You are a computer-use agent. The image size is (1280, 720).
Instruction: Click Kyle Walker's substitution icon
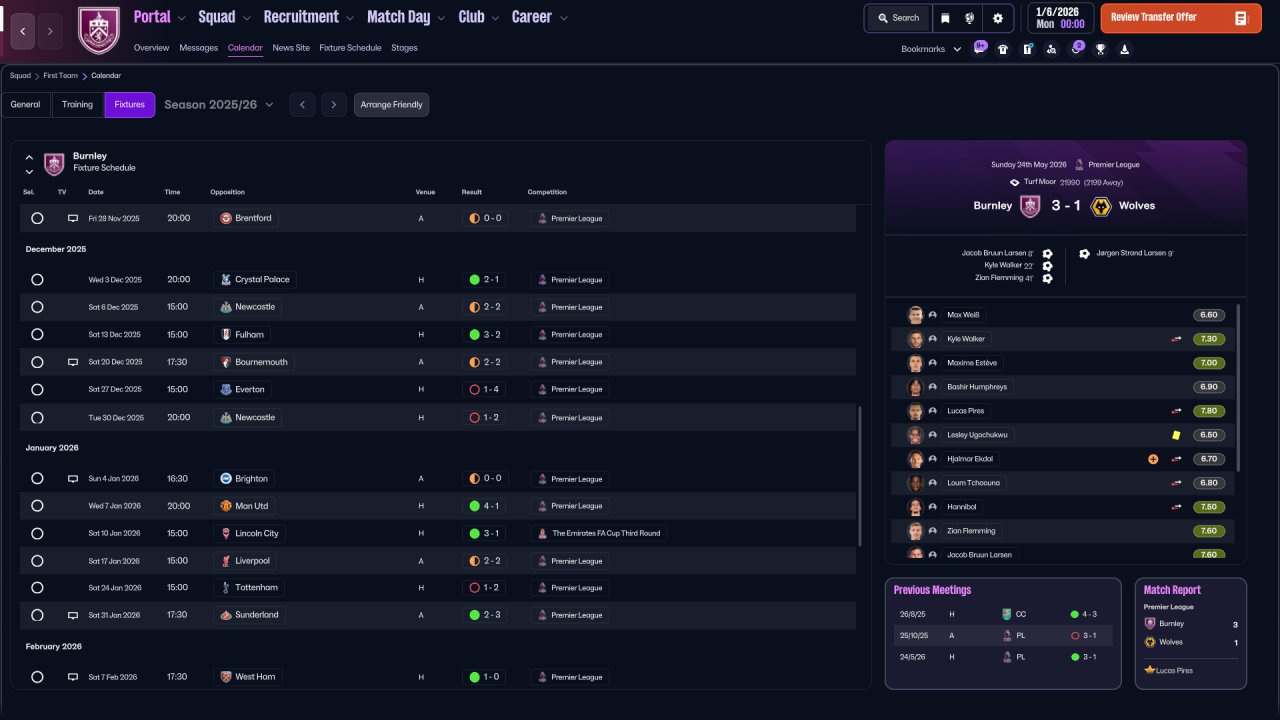click(1177, 339)
